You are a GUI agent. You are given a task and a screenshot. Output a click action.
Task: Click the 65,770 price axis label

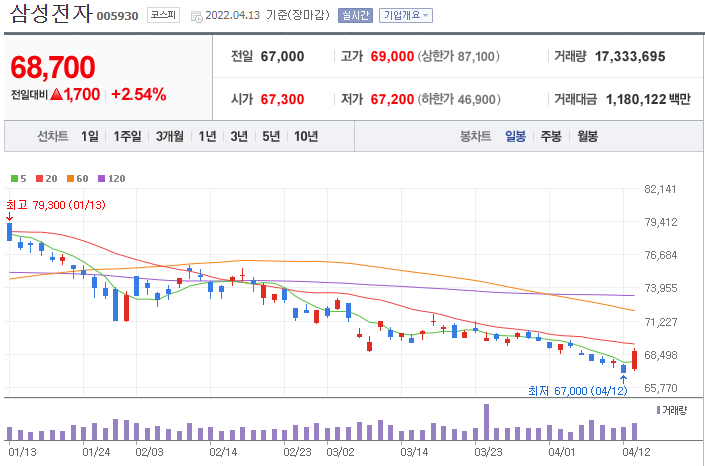click(x=660, y=388)
